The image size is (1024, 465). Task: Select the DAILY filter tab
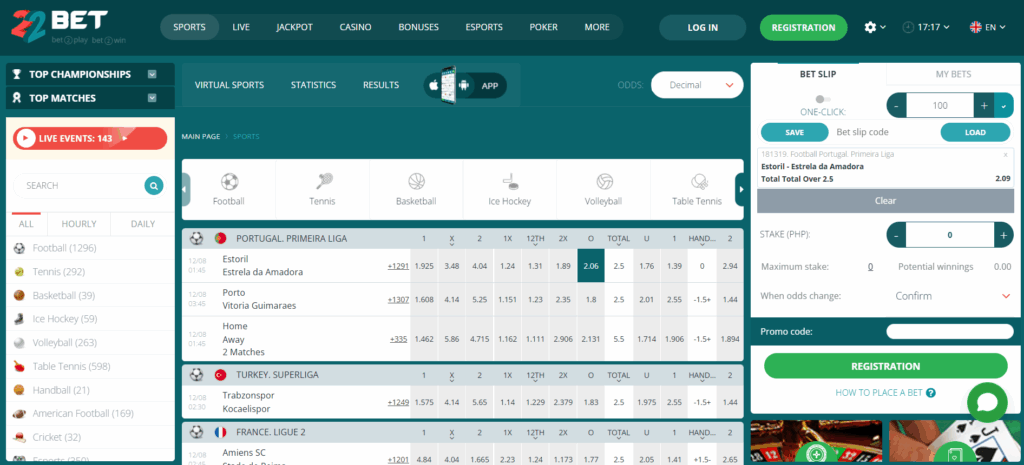142,224
